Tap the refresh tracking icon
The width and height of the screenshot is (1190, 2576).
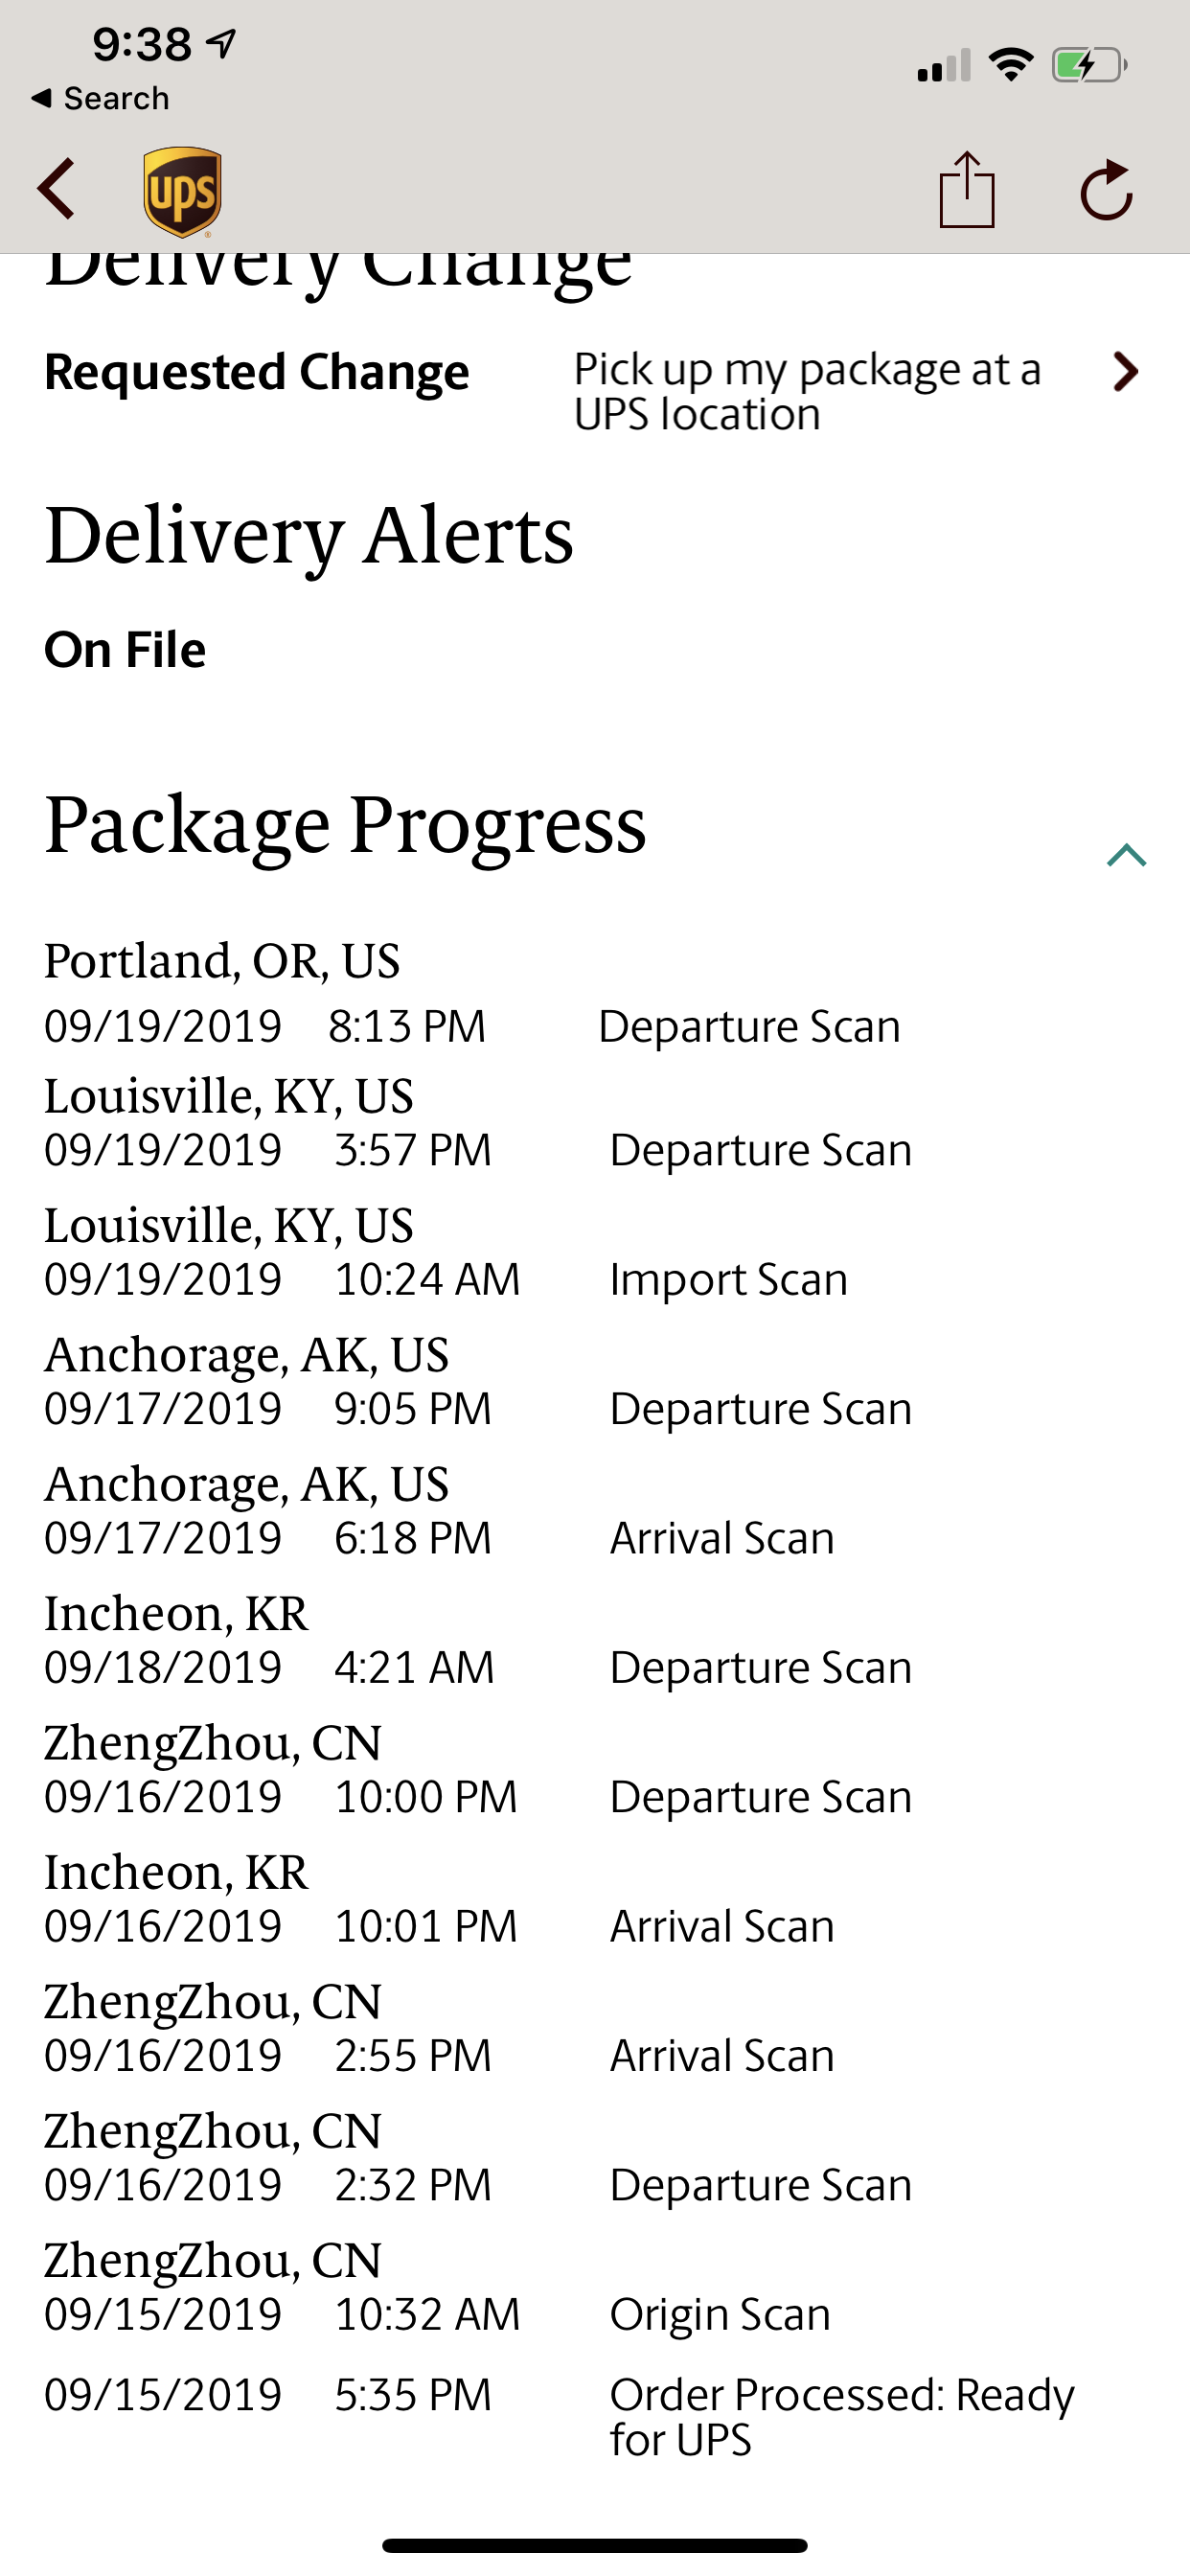pyautogui.click(x=1106, y=190)
